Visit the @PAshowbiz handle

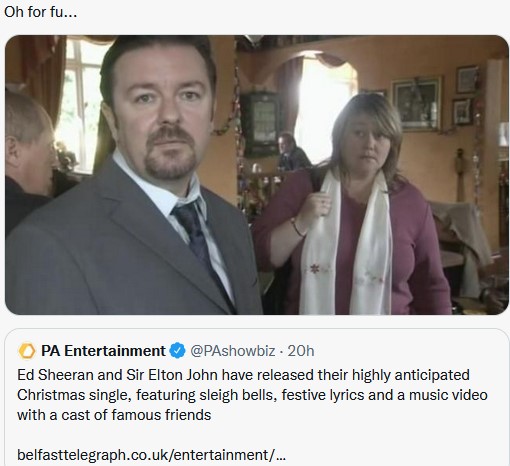coord(233,351)
